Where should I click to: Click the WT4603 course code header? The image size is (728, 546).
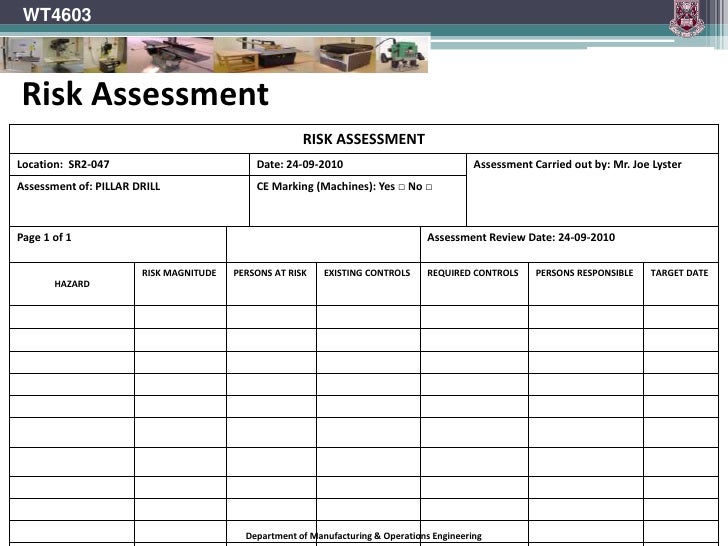pyautogui.click(x=57, y=15)
